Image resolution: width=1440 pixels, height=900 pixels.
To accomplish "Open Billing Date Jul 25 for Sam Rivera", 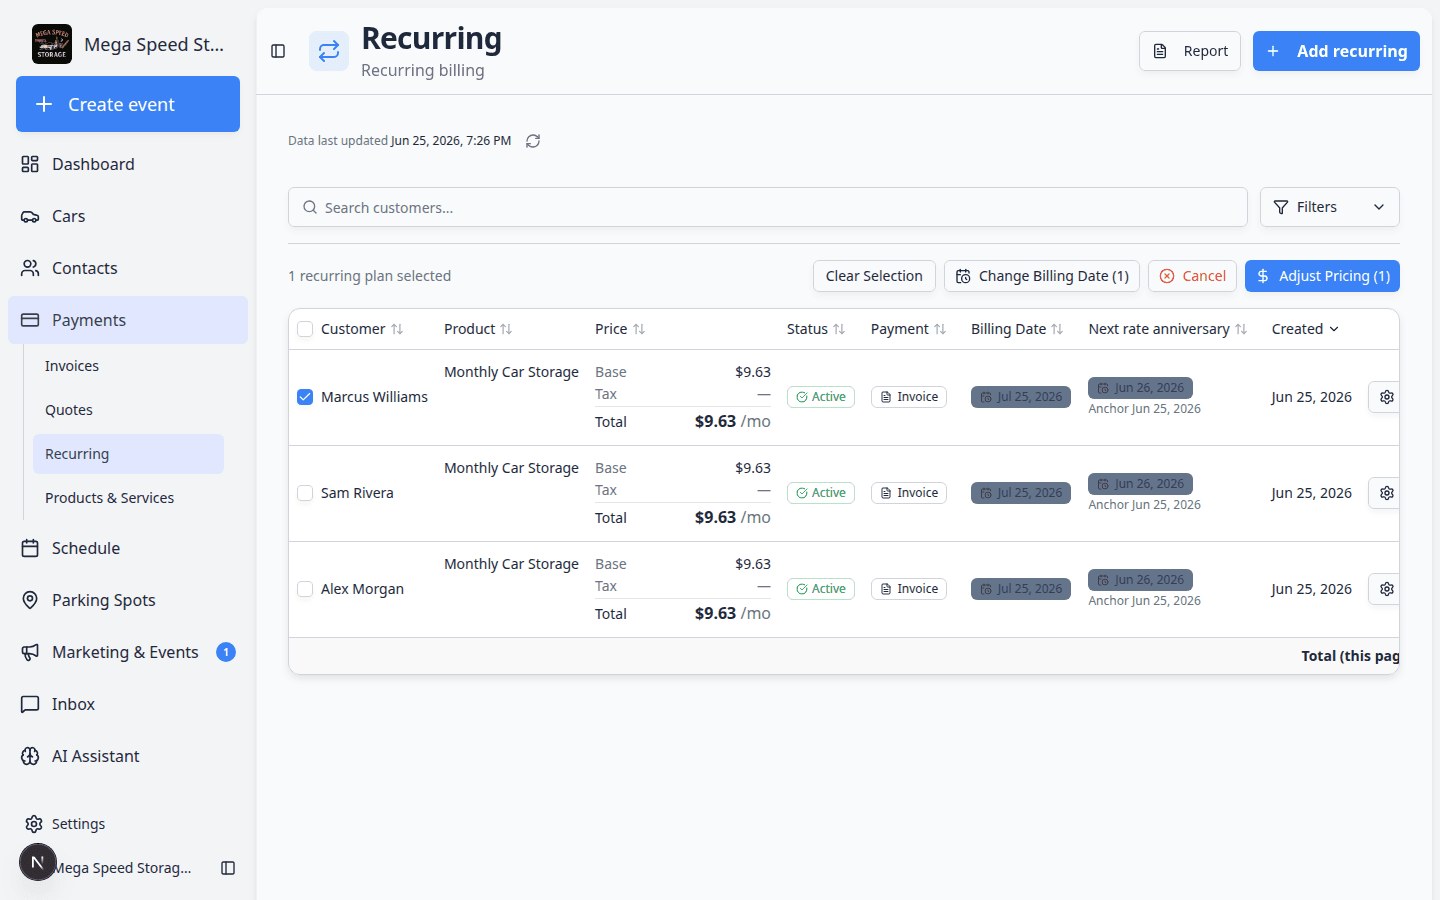I will [1021, 493].
